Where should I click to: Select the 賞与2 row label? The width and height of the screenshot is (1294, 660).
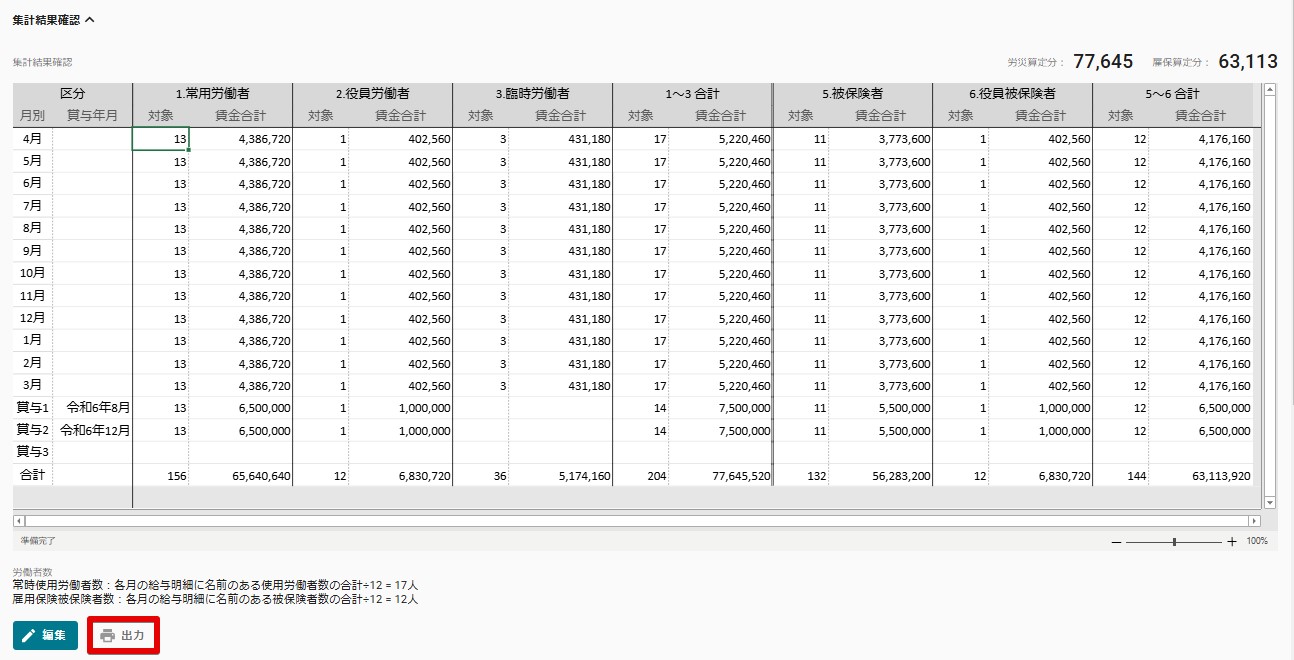(x=32, y=430)
